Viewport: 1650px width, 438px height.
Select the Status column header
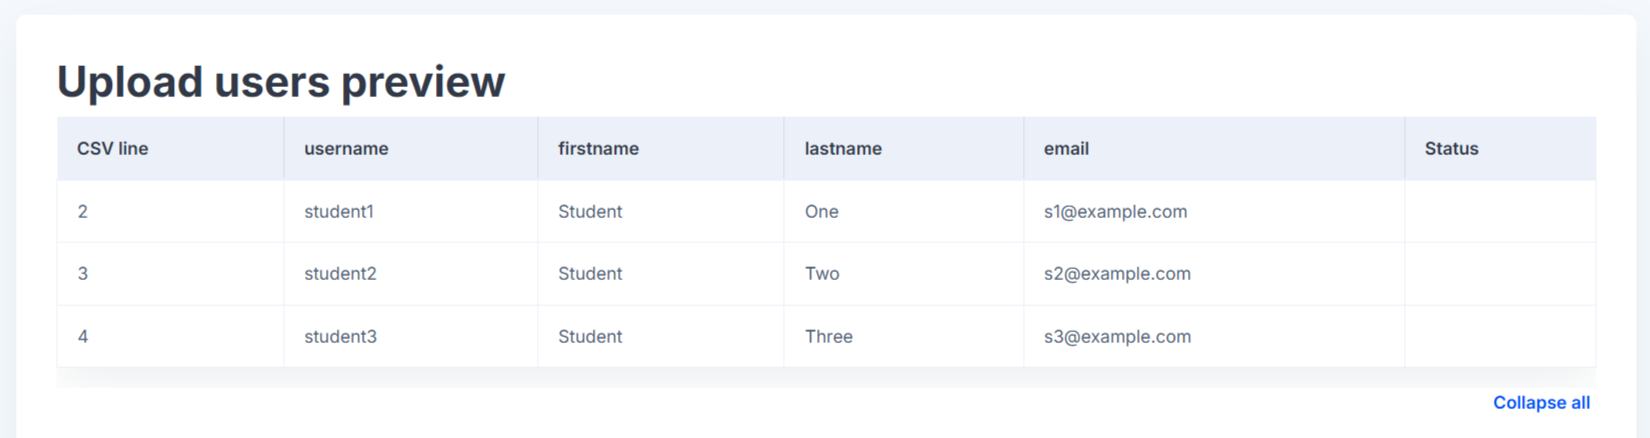(1500, 148)
